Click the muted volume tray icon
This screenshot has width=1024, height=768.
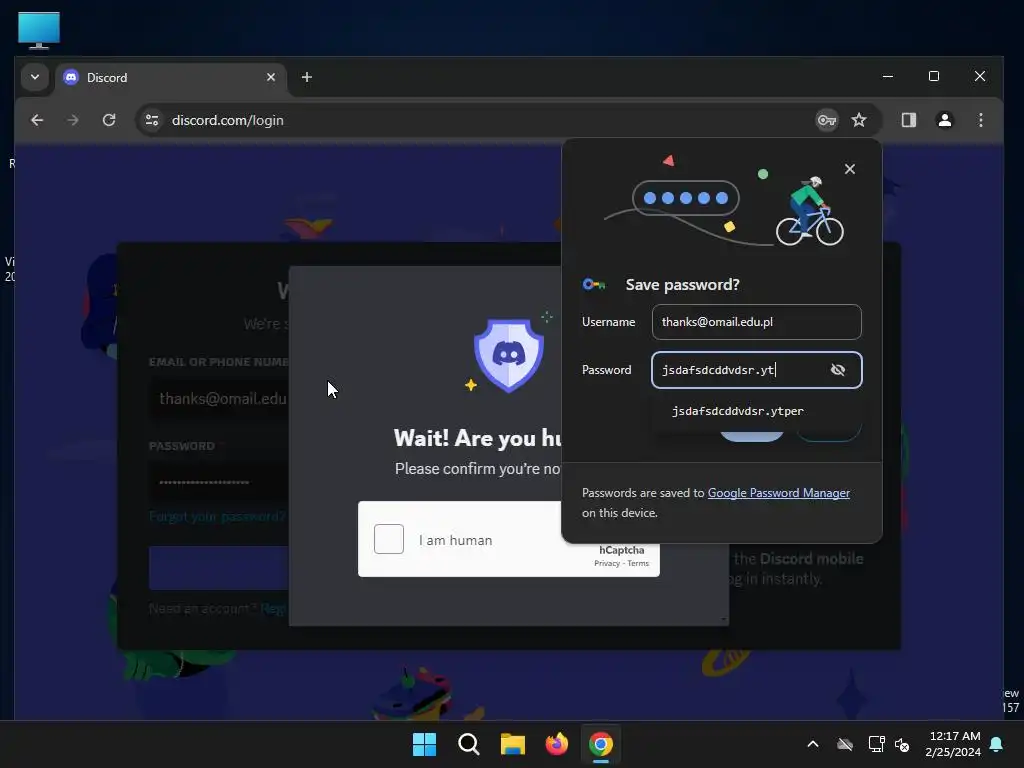902,744
